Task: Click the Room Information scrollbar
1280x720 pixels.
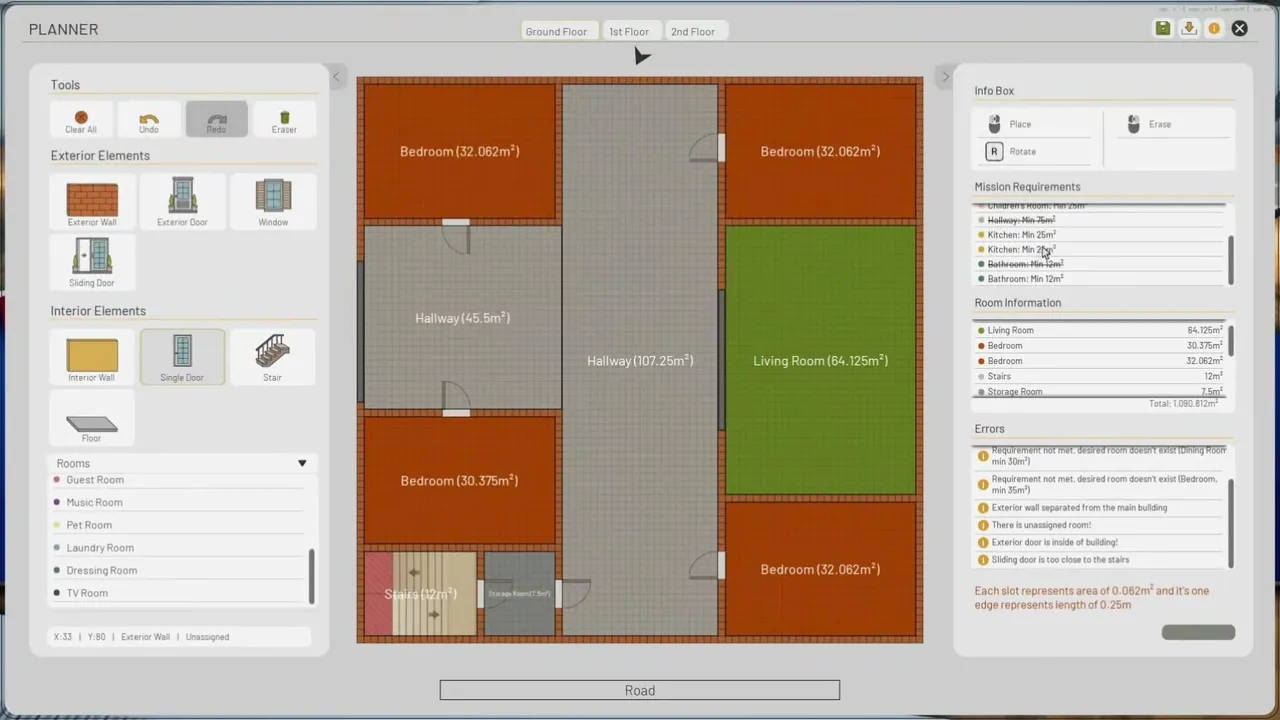Action: click(1230, 340)
